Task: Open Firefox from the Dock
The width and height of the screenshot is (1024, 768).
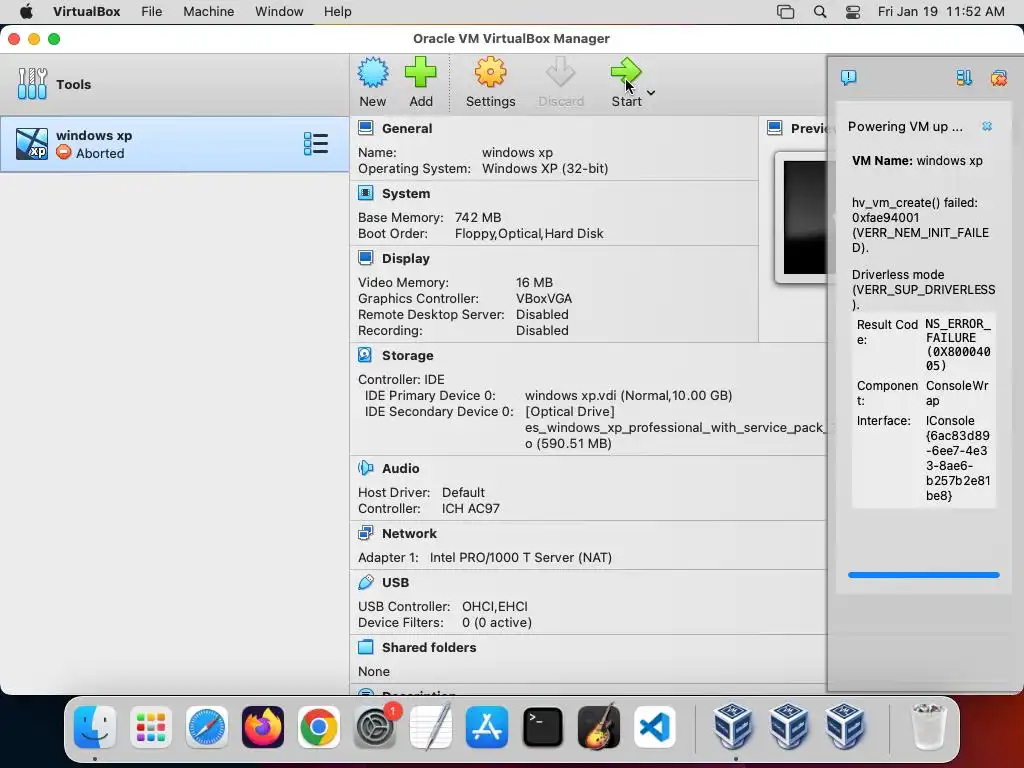Action: pyautogui.click(x=263, y=727)
